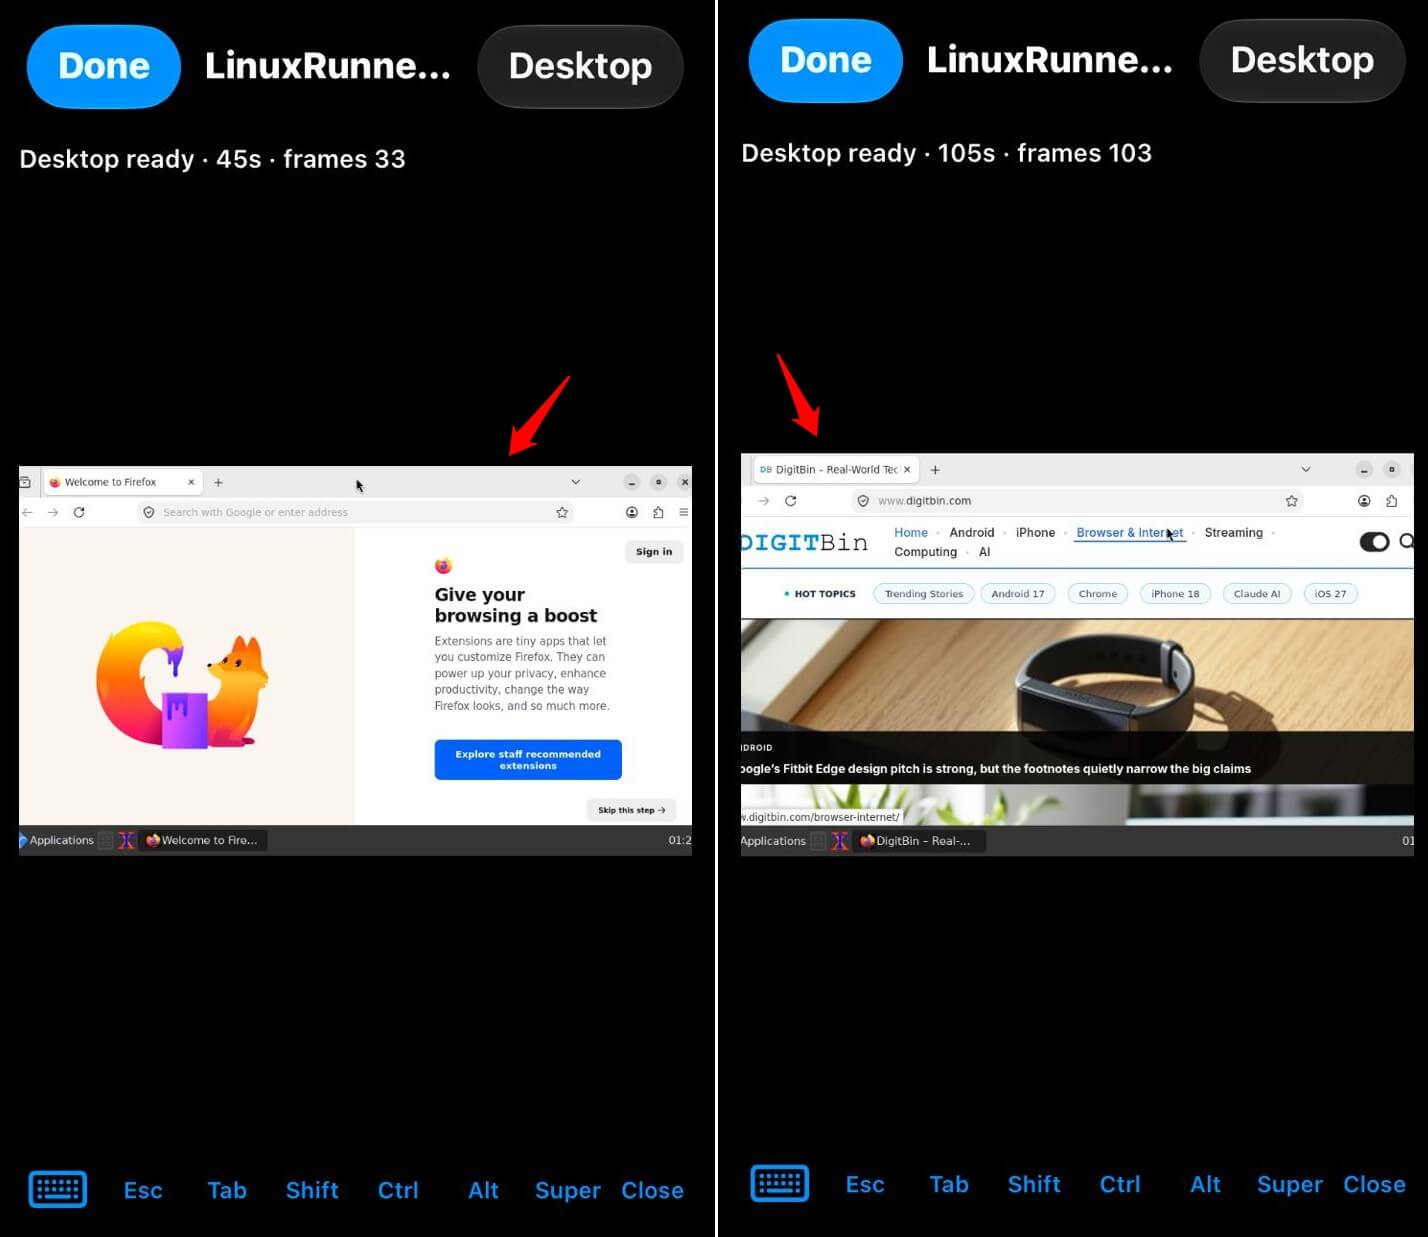1428x1237 pixels.
Task: Bookmark the DigitBin page with the star icon
Action: pos(1292,501)
